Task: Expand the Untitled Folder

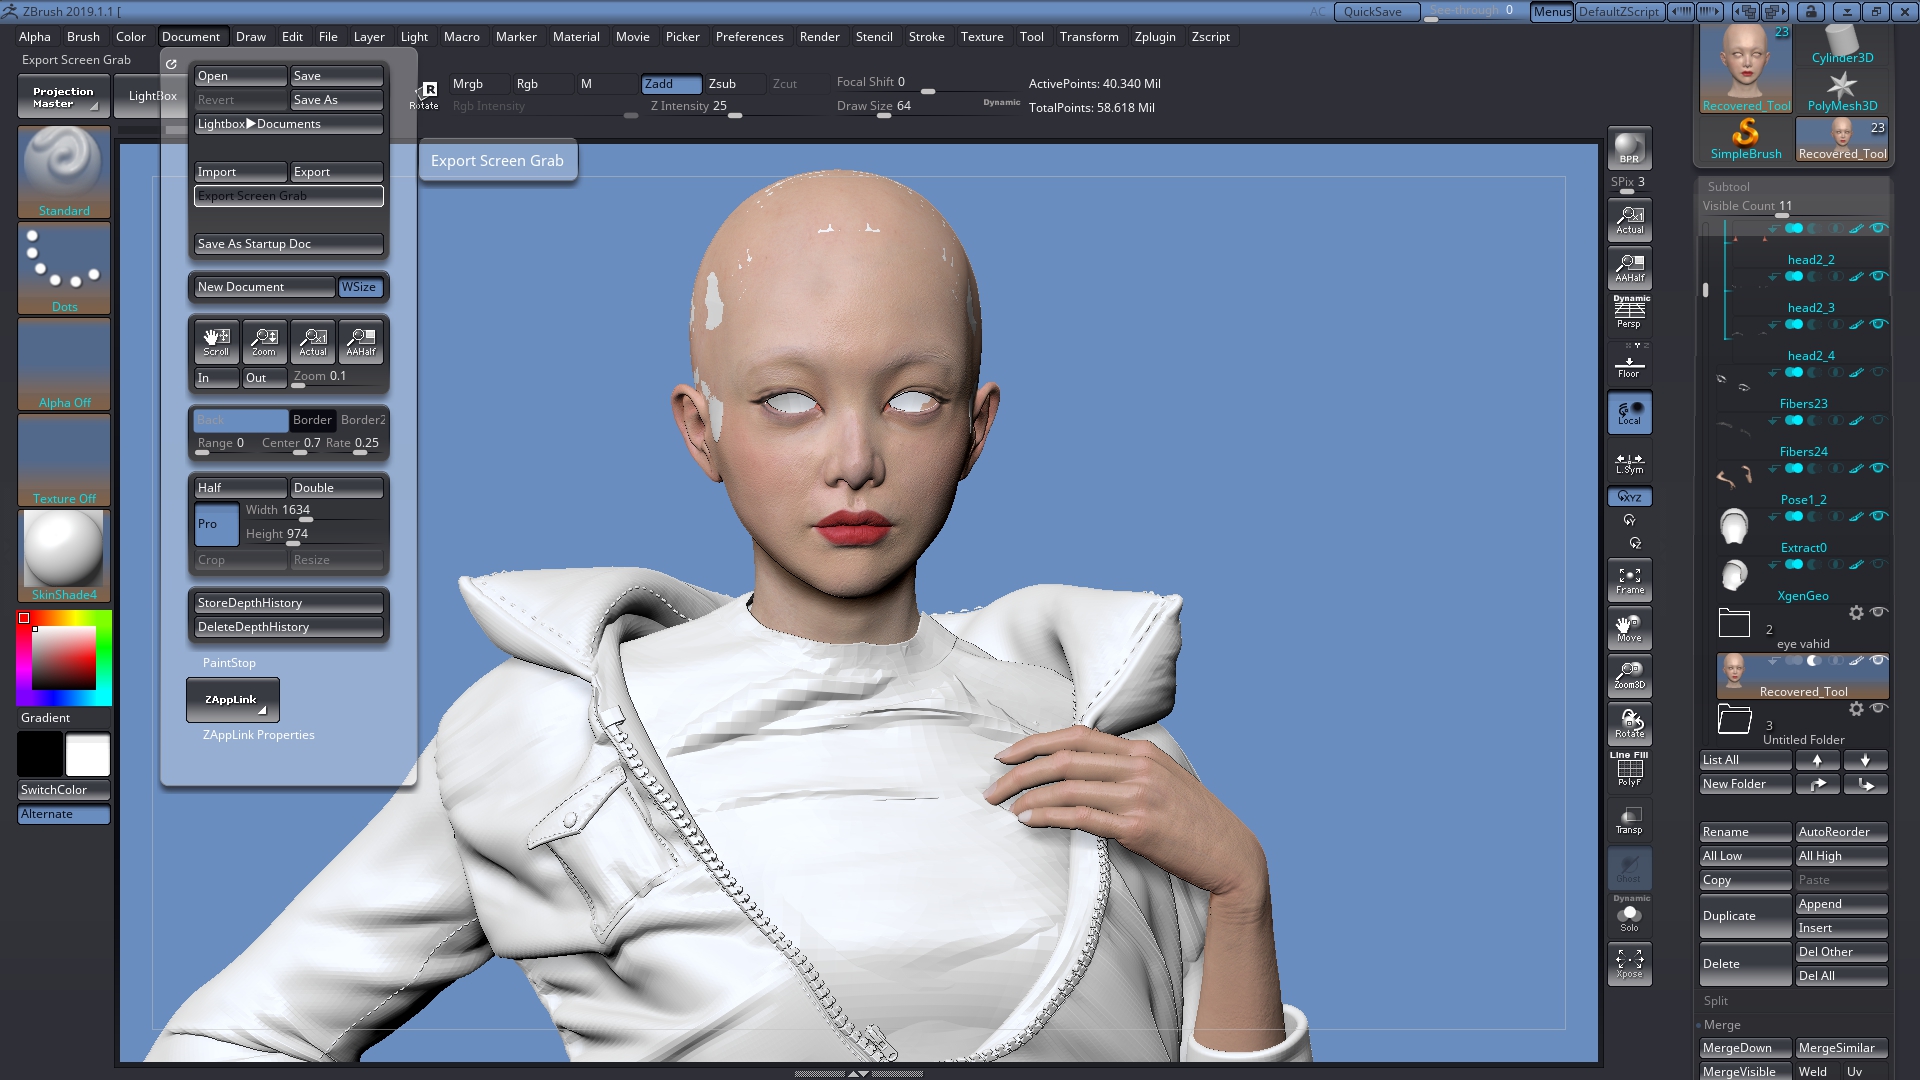Action: pos(1734,719)
